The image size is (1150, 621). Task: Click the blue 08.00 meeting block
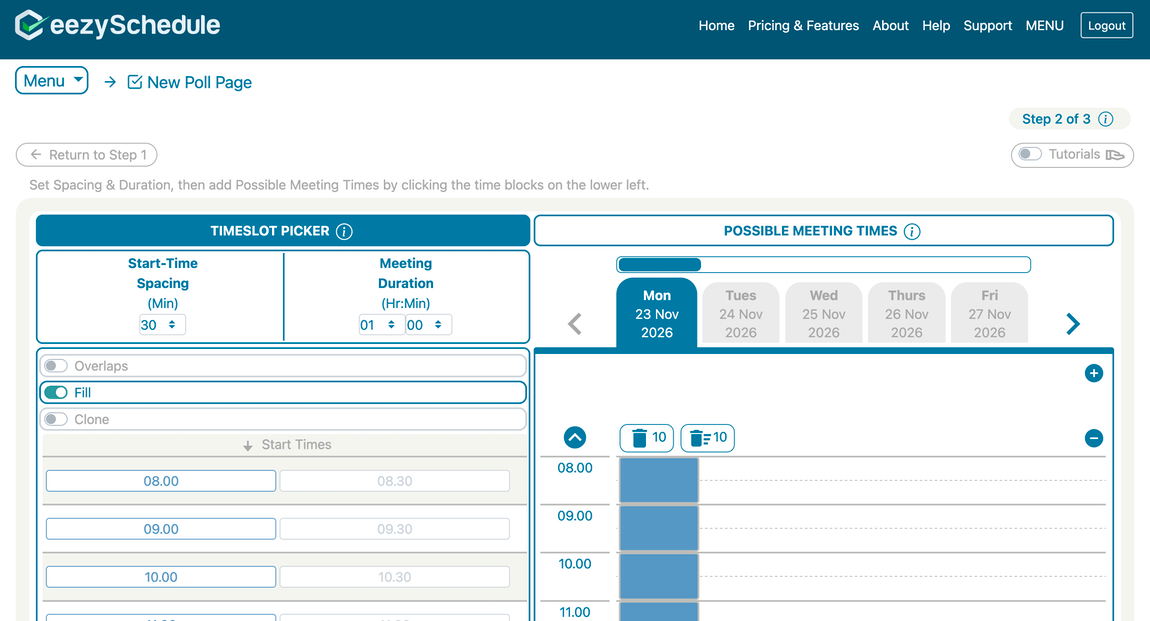click(659, 480)
